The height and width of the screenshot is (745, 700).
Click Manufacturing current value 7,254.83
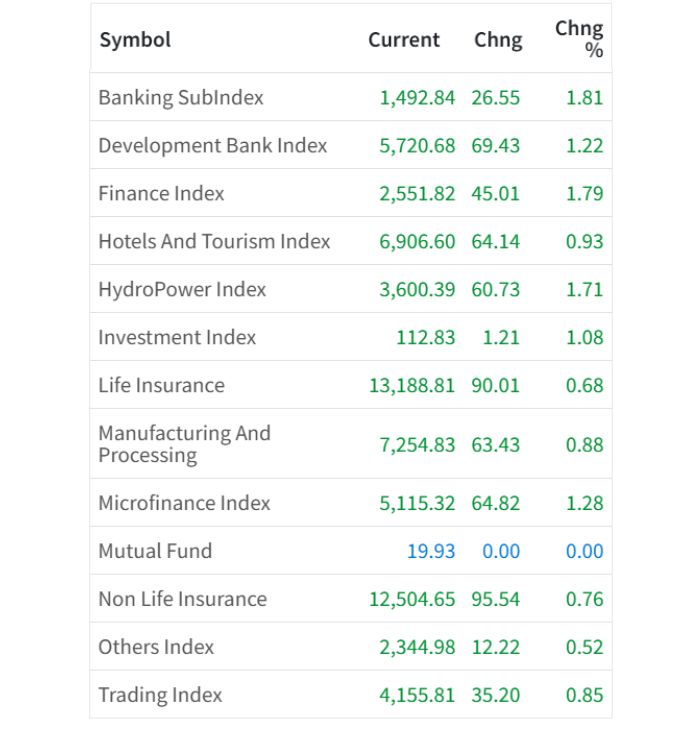coord(417,445)
